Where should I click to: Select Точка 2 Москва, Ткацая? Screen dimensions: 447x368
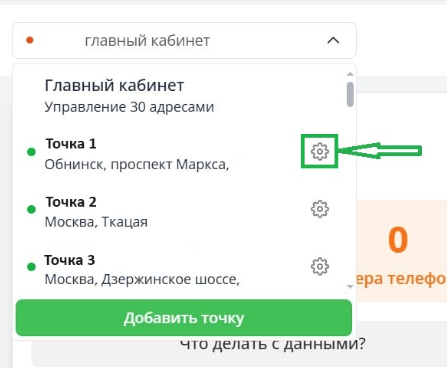click(x=180, y=211)
